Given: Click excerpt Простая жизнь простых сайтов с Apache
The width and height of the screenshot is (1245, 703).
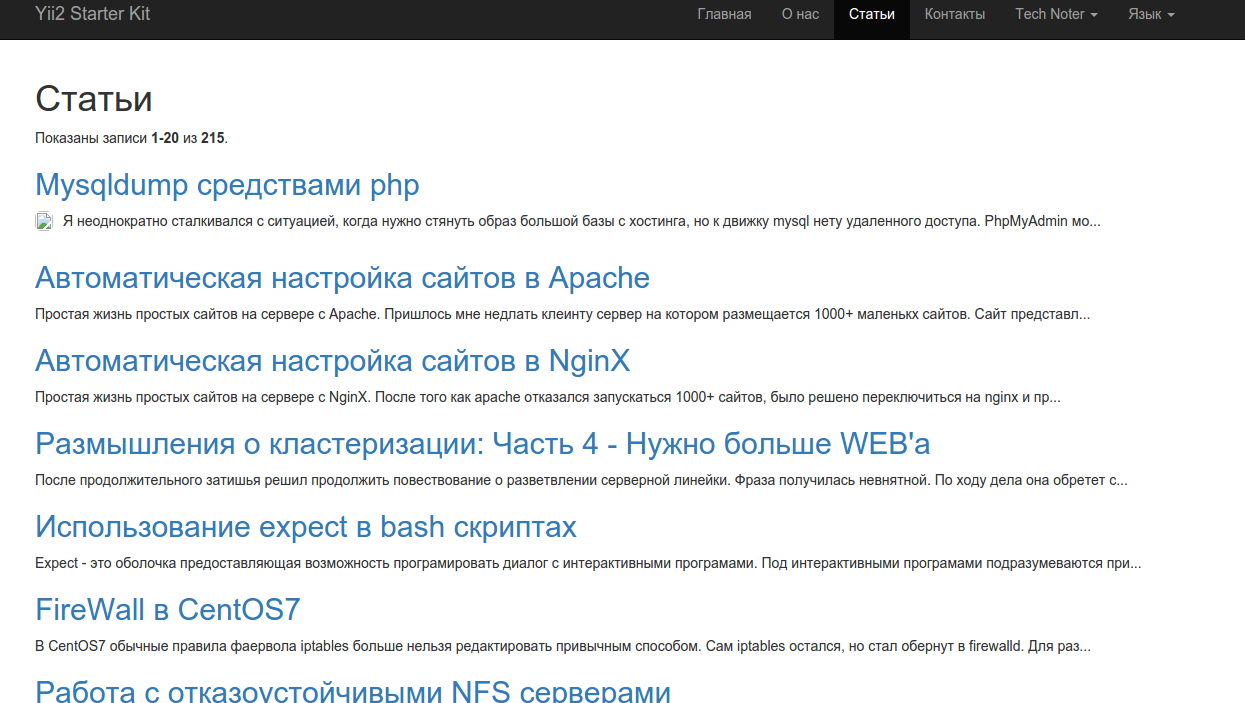Looking at the screenshot, I should [x=563, y=314].
